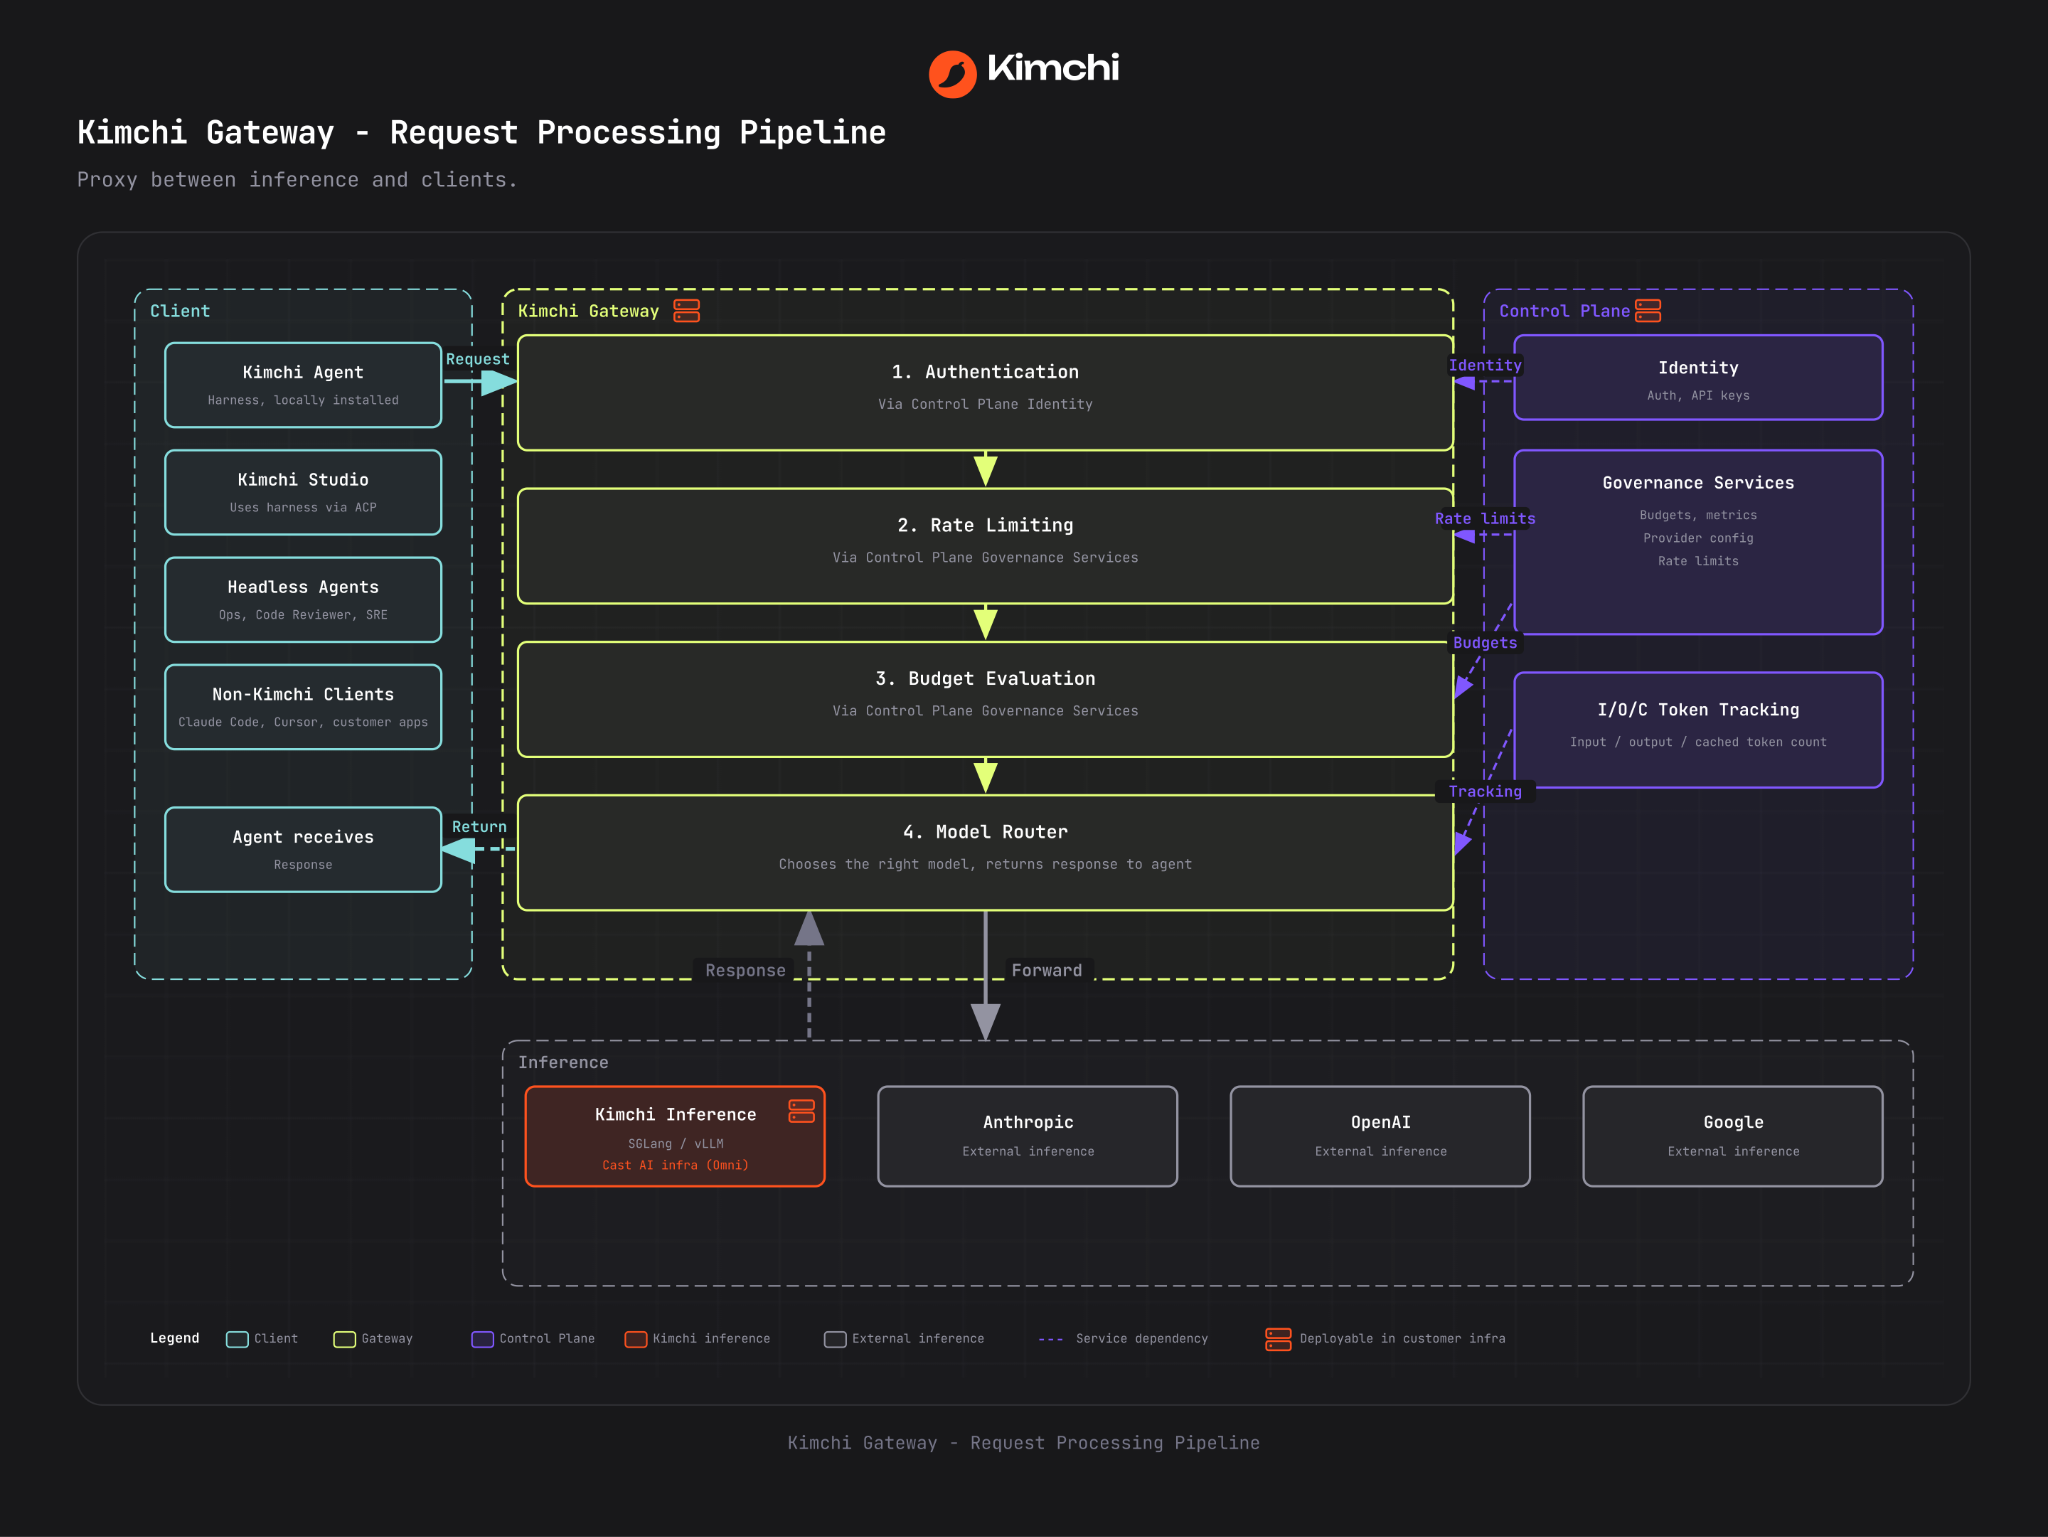Click the Kimchi Gateway group title

click(588, 311)
